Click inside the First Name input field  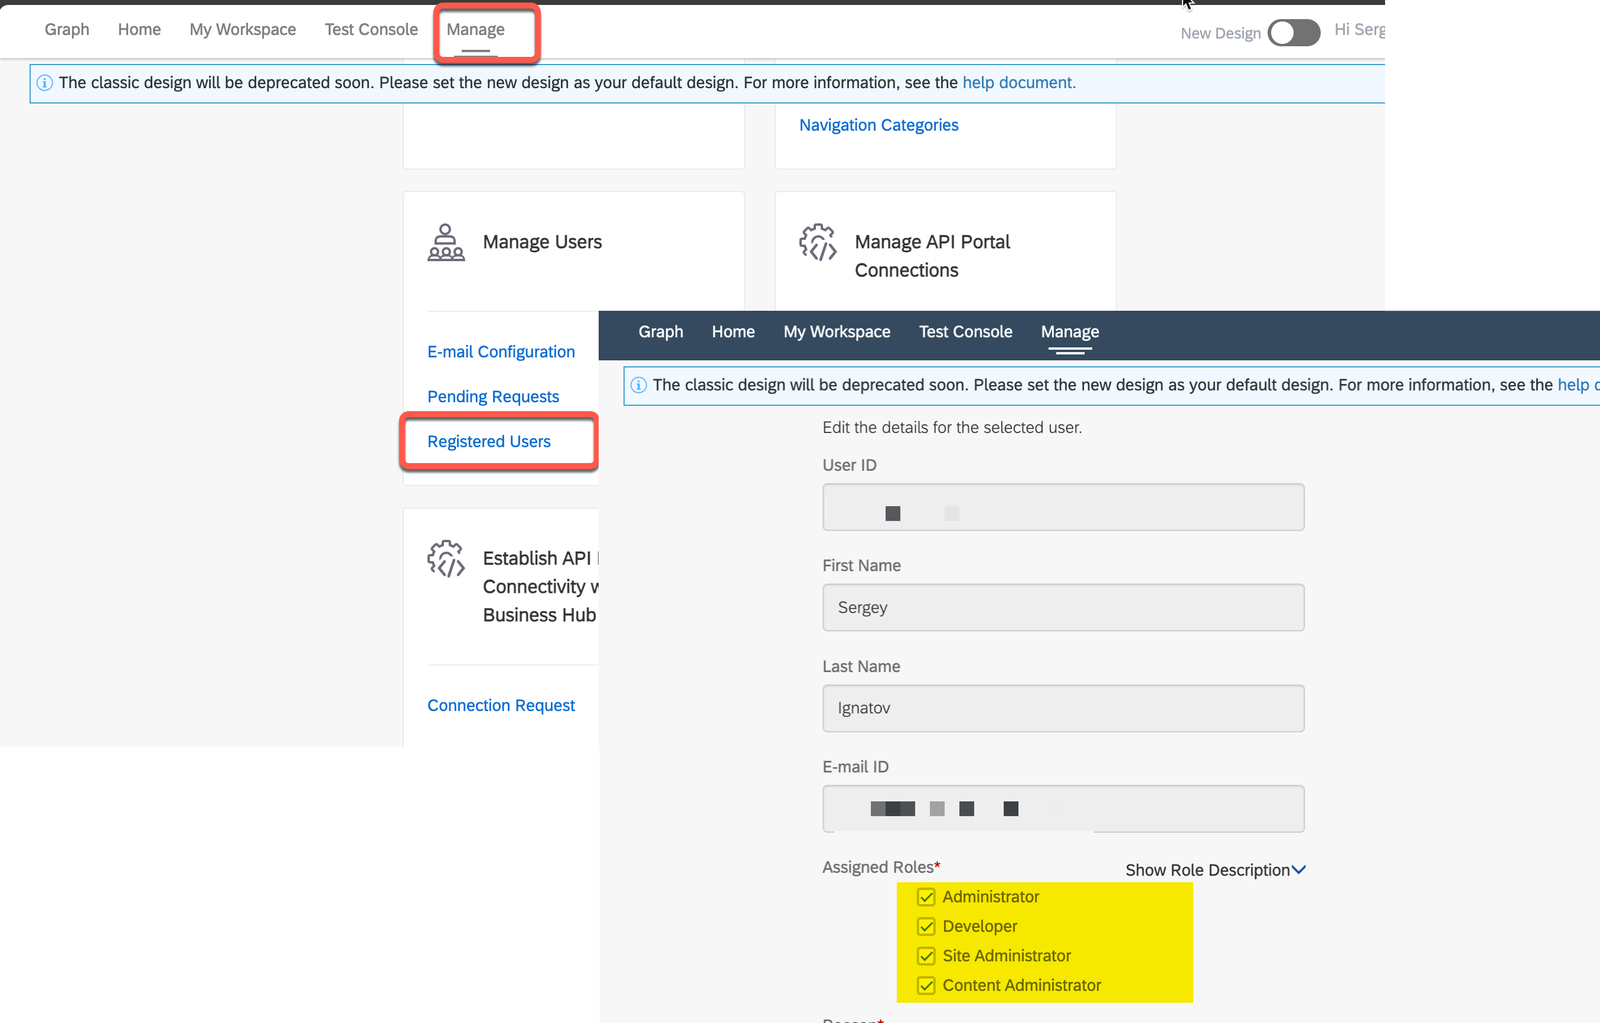click(1063, 607)
